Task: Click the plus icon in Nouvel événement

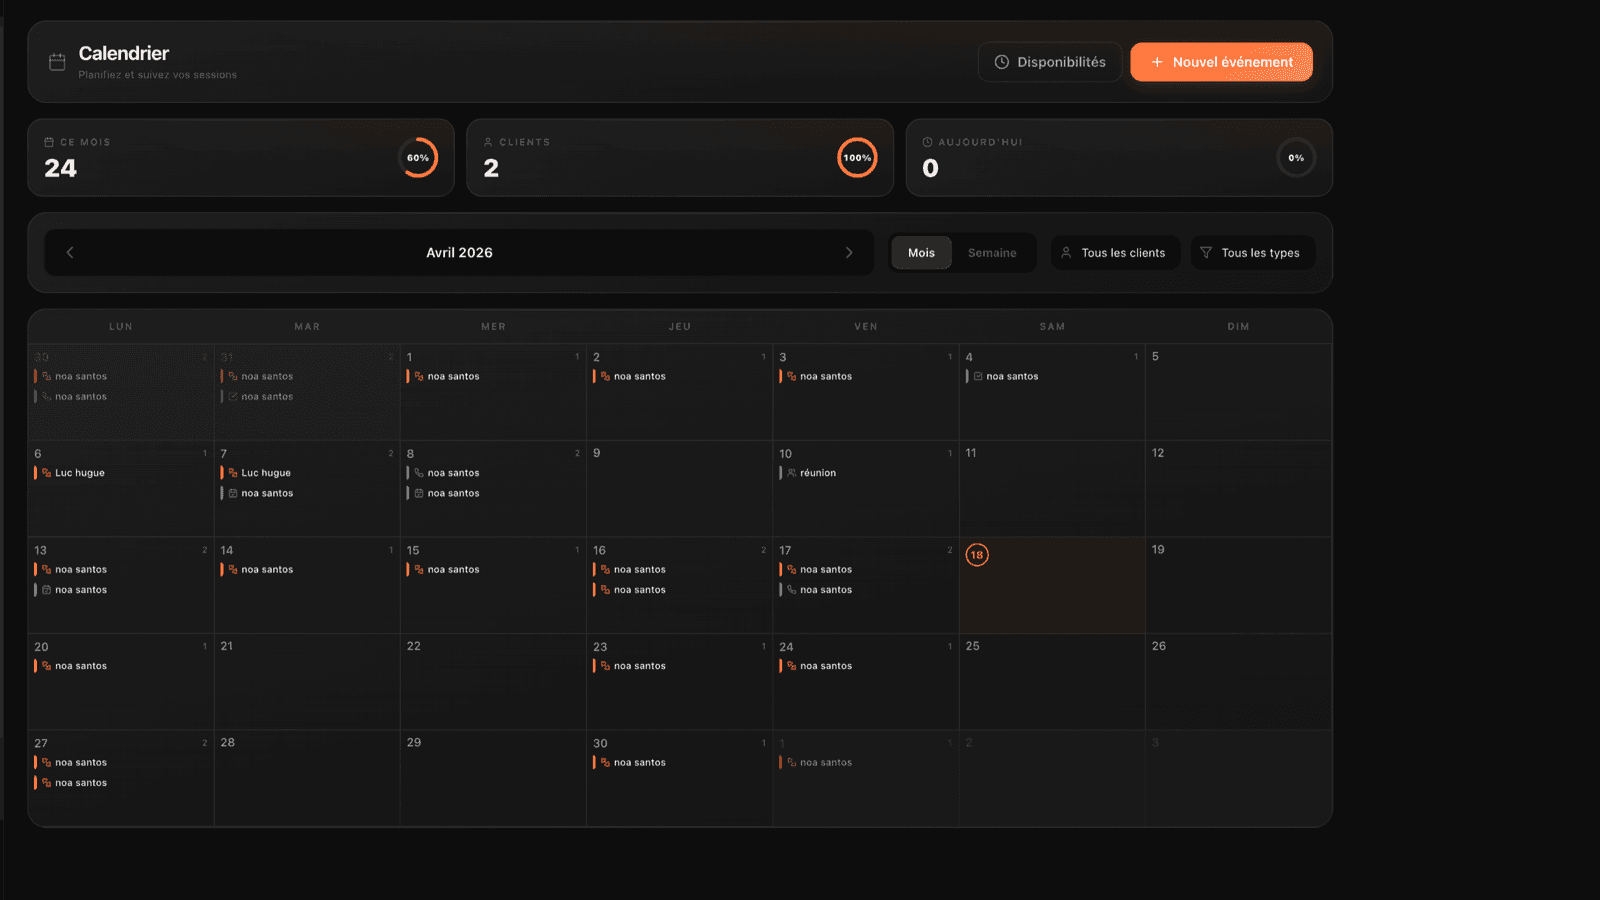Action: click(x=1156, y=62)
